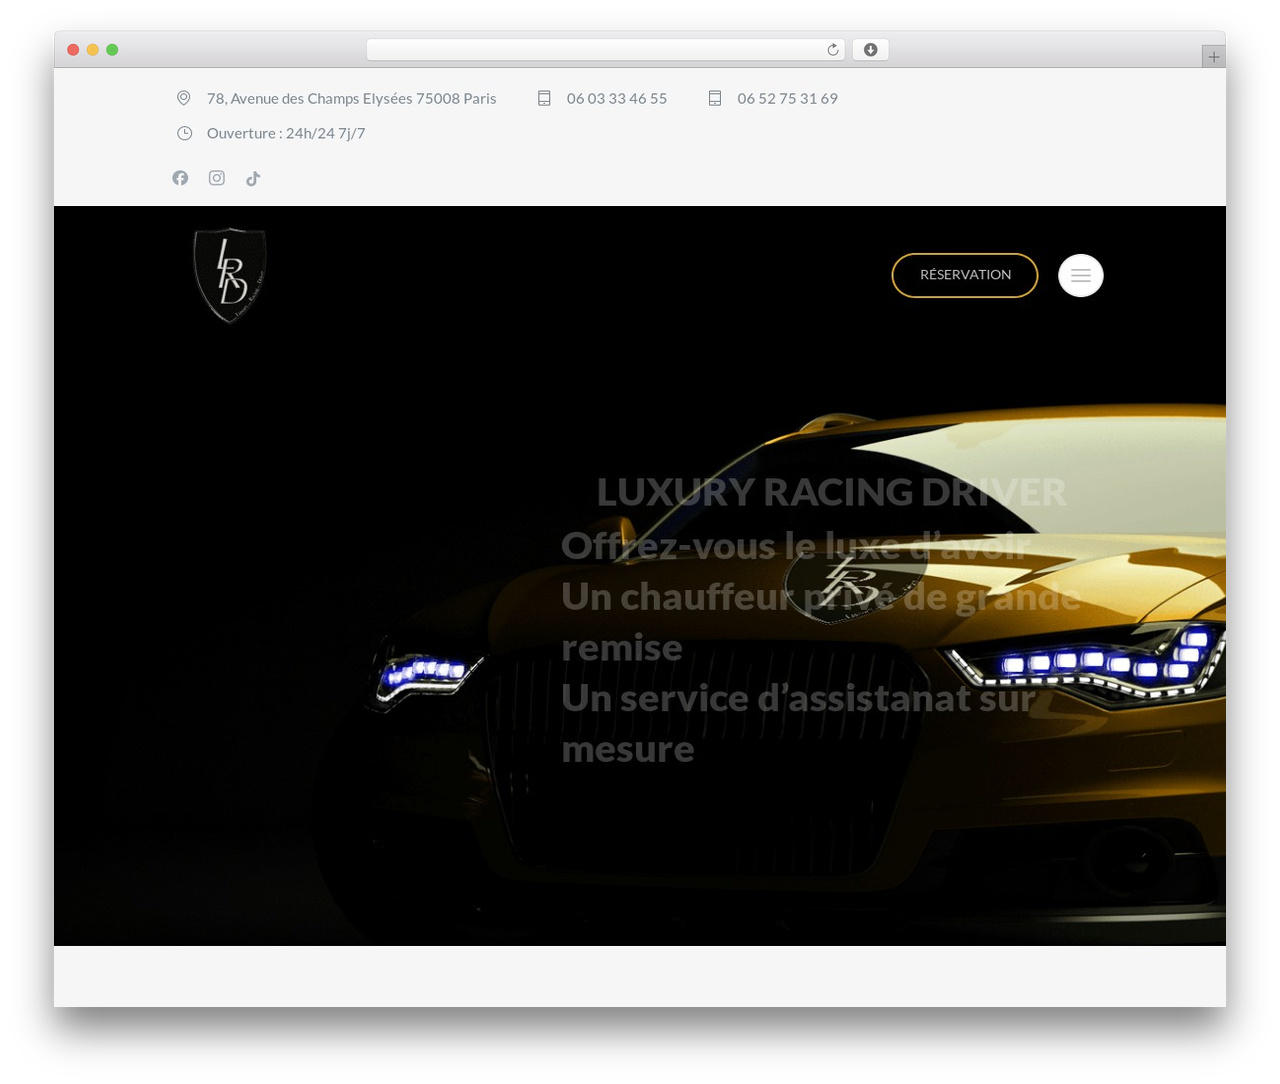This screenshot has width=1280, height=1084.
Task: Click the Un service d'assistanat sur mesure text
Action: pyautogui.click(x=798, y=723)
